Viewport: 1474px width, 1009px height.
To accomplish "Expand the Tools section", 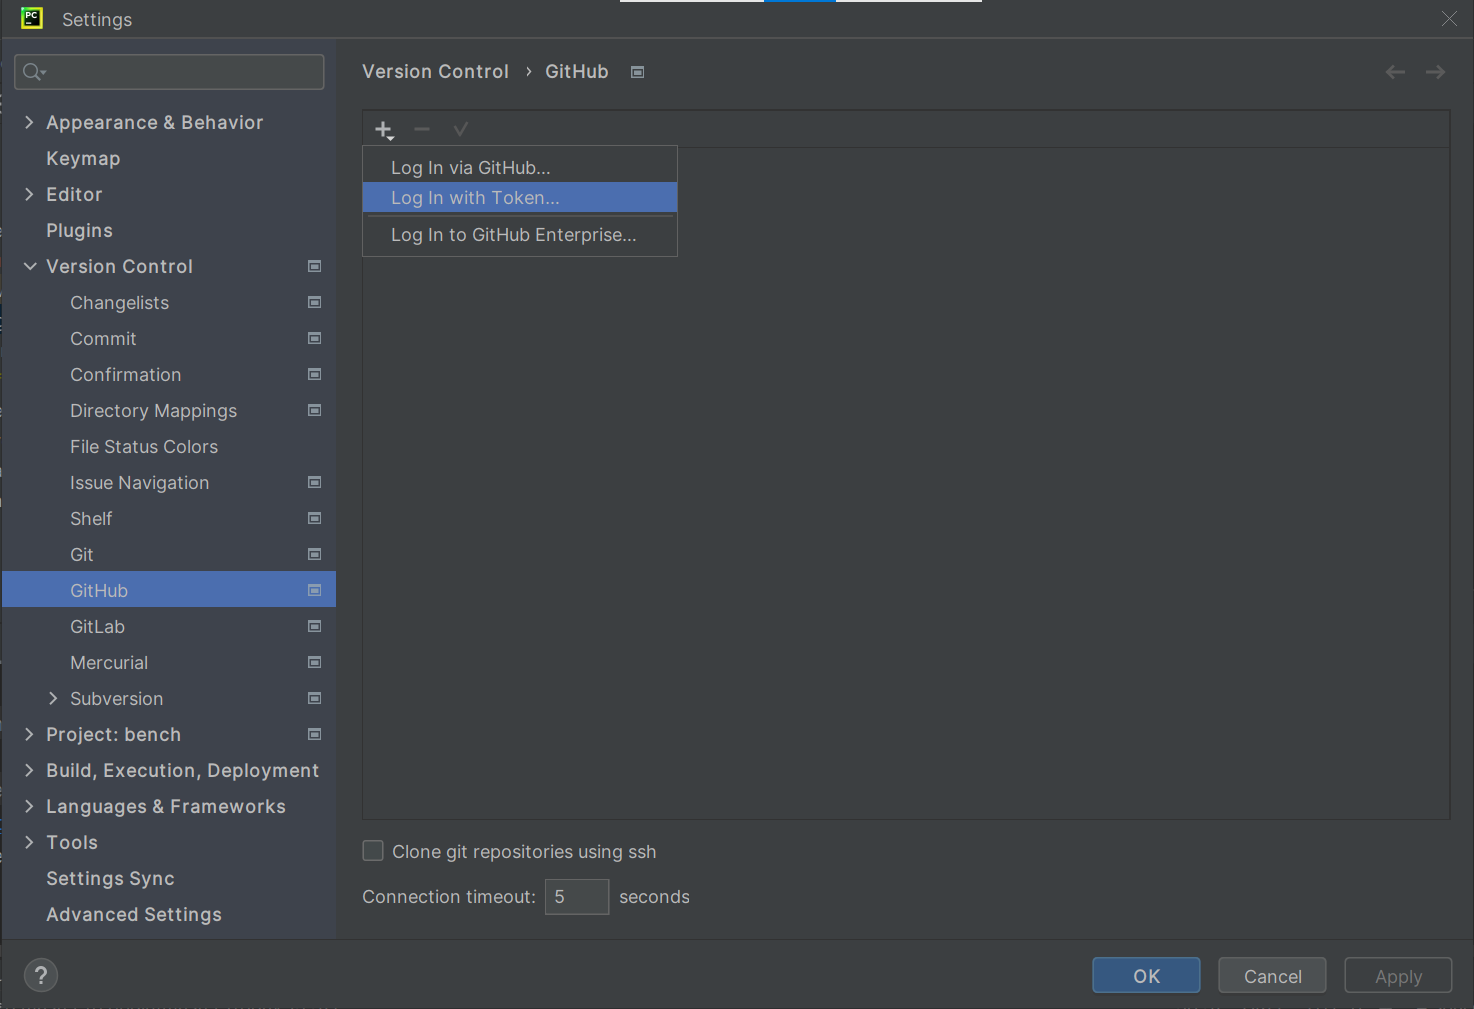I will click(x=29, y=842).
